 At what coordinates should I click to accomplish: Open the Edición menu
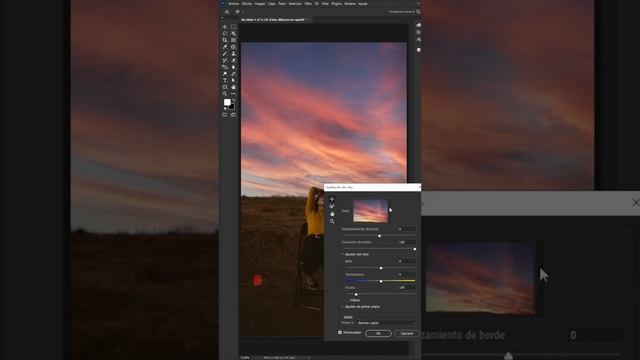point(247,4)
